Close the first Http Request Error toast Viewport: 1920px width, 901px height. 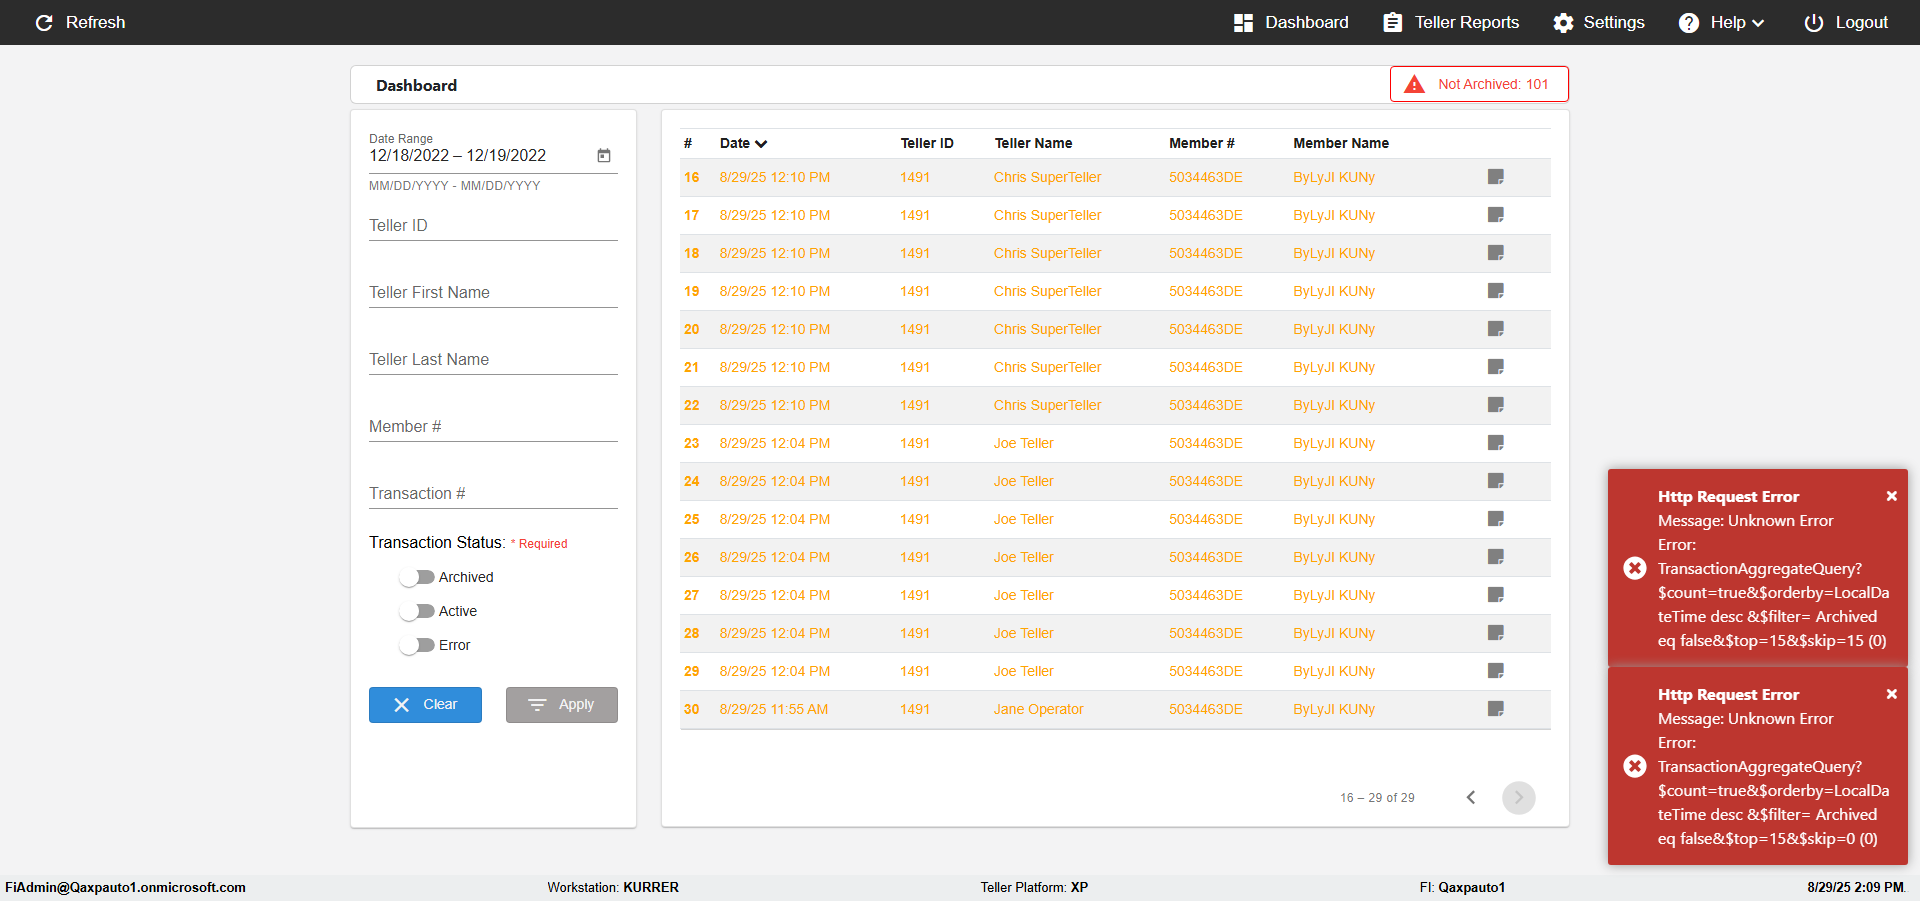click(1891, 496)
